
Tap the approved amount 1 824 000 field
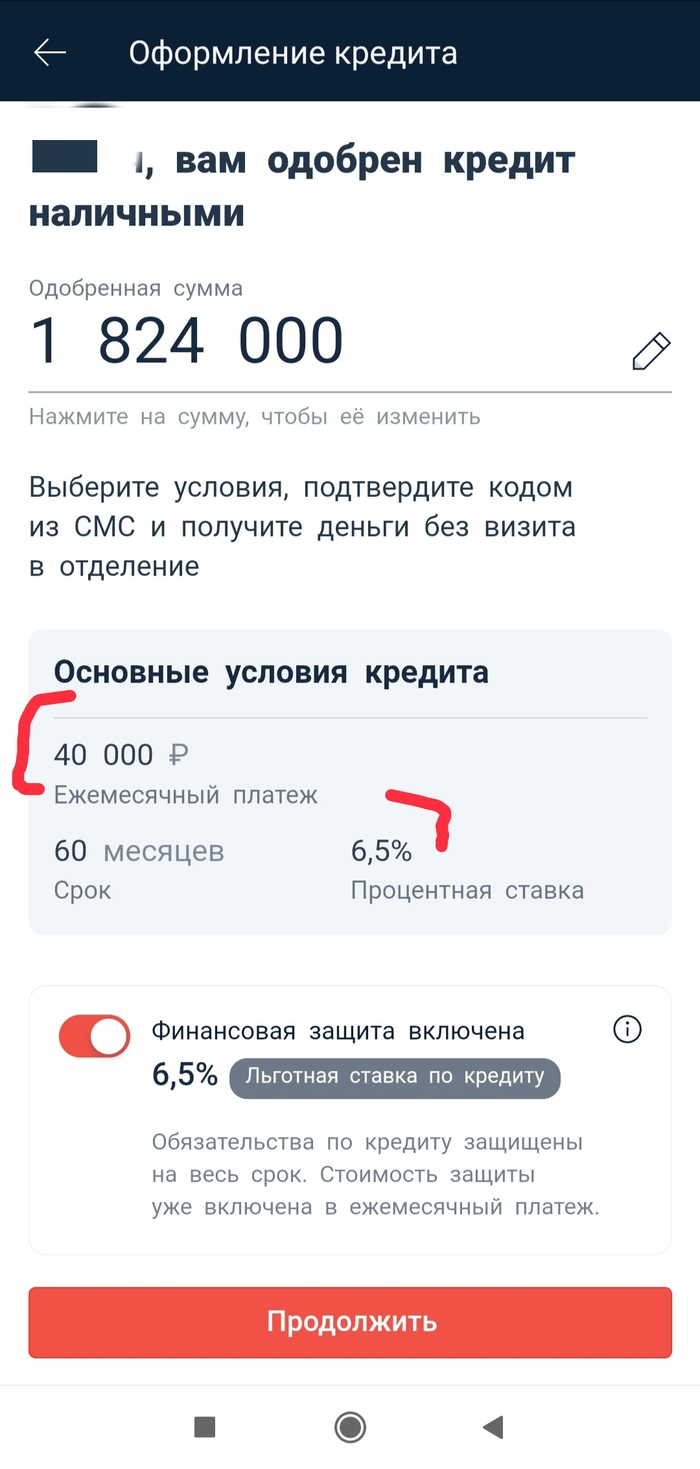[187, 341]
